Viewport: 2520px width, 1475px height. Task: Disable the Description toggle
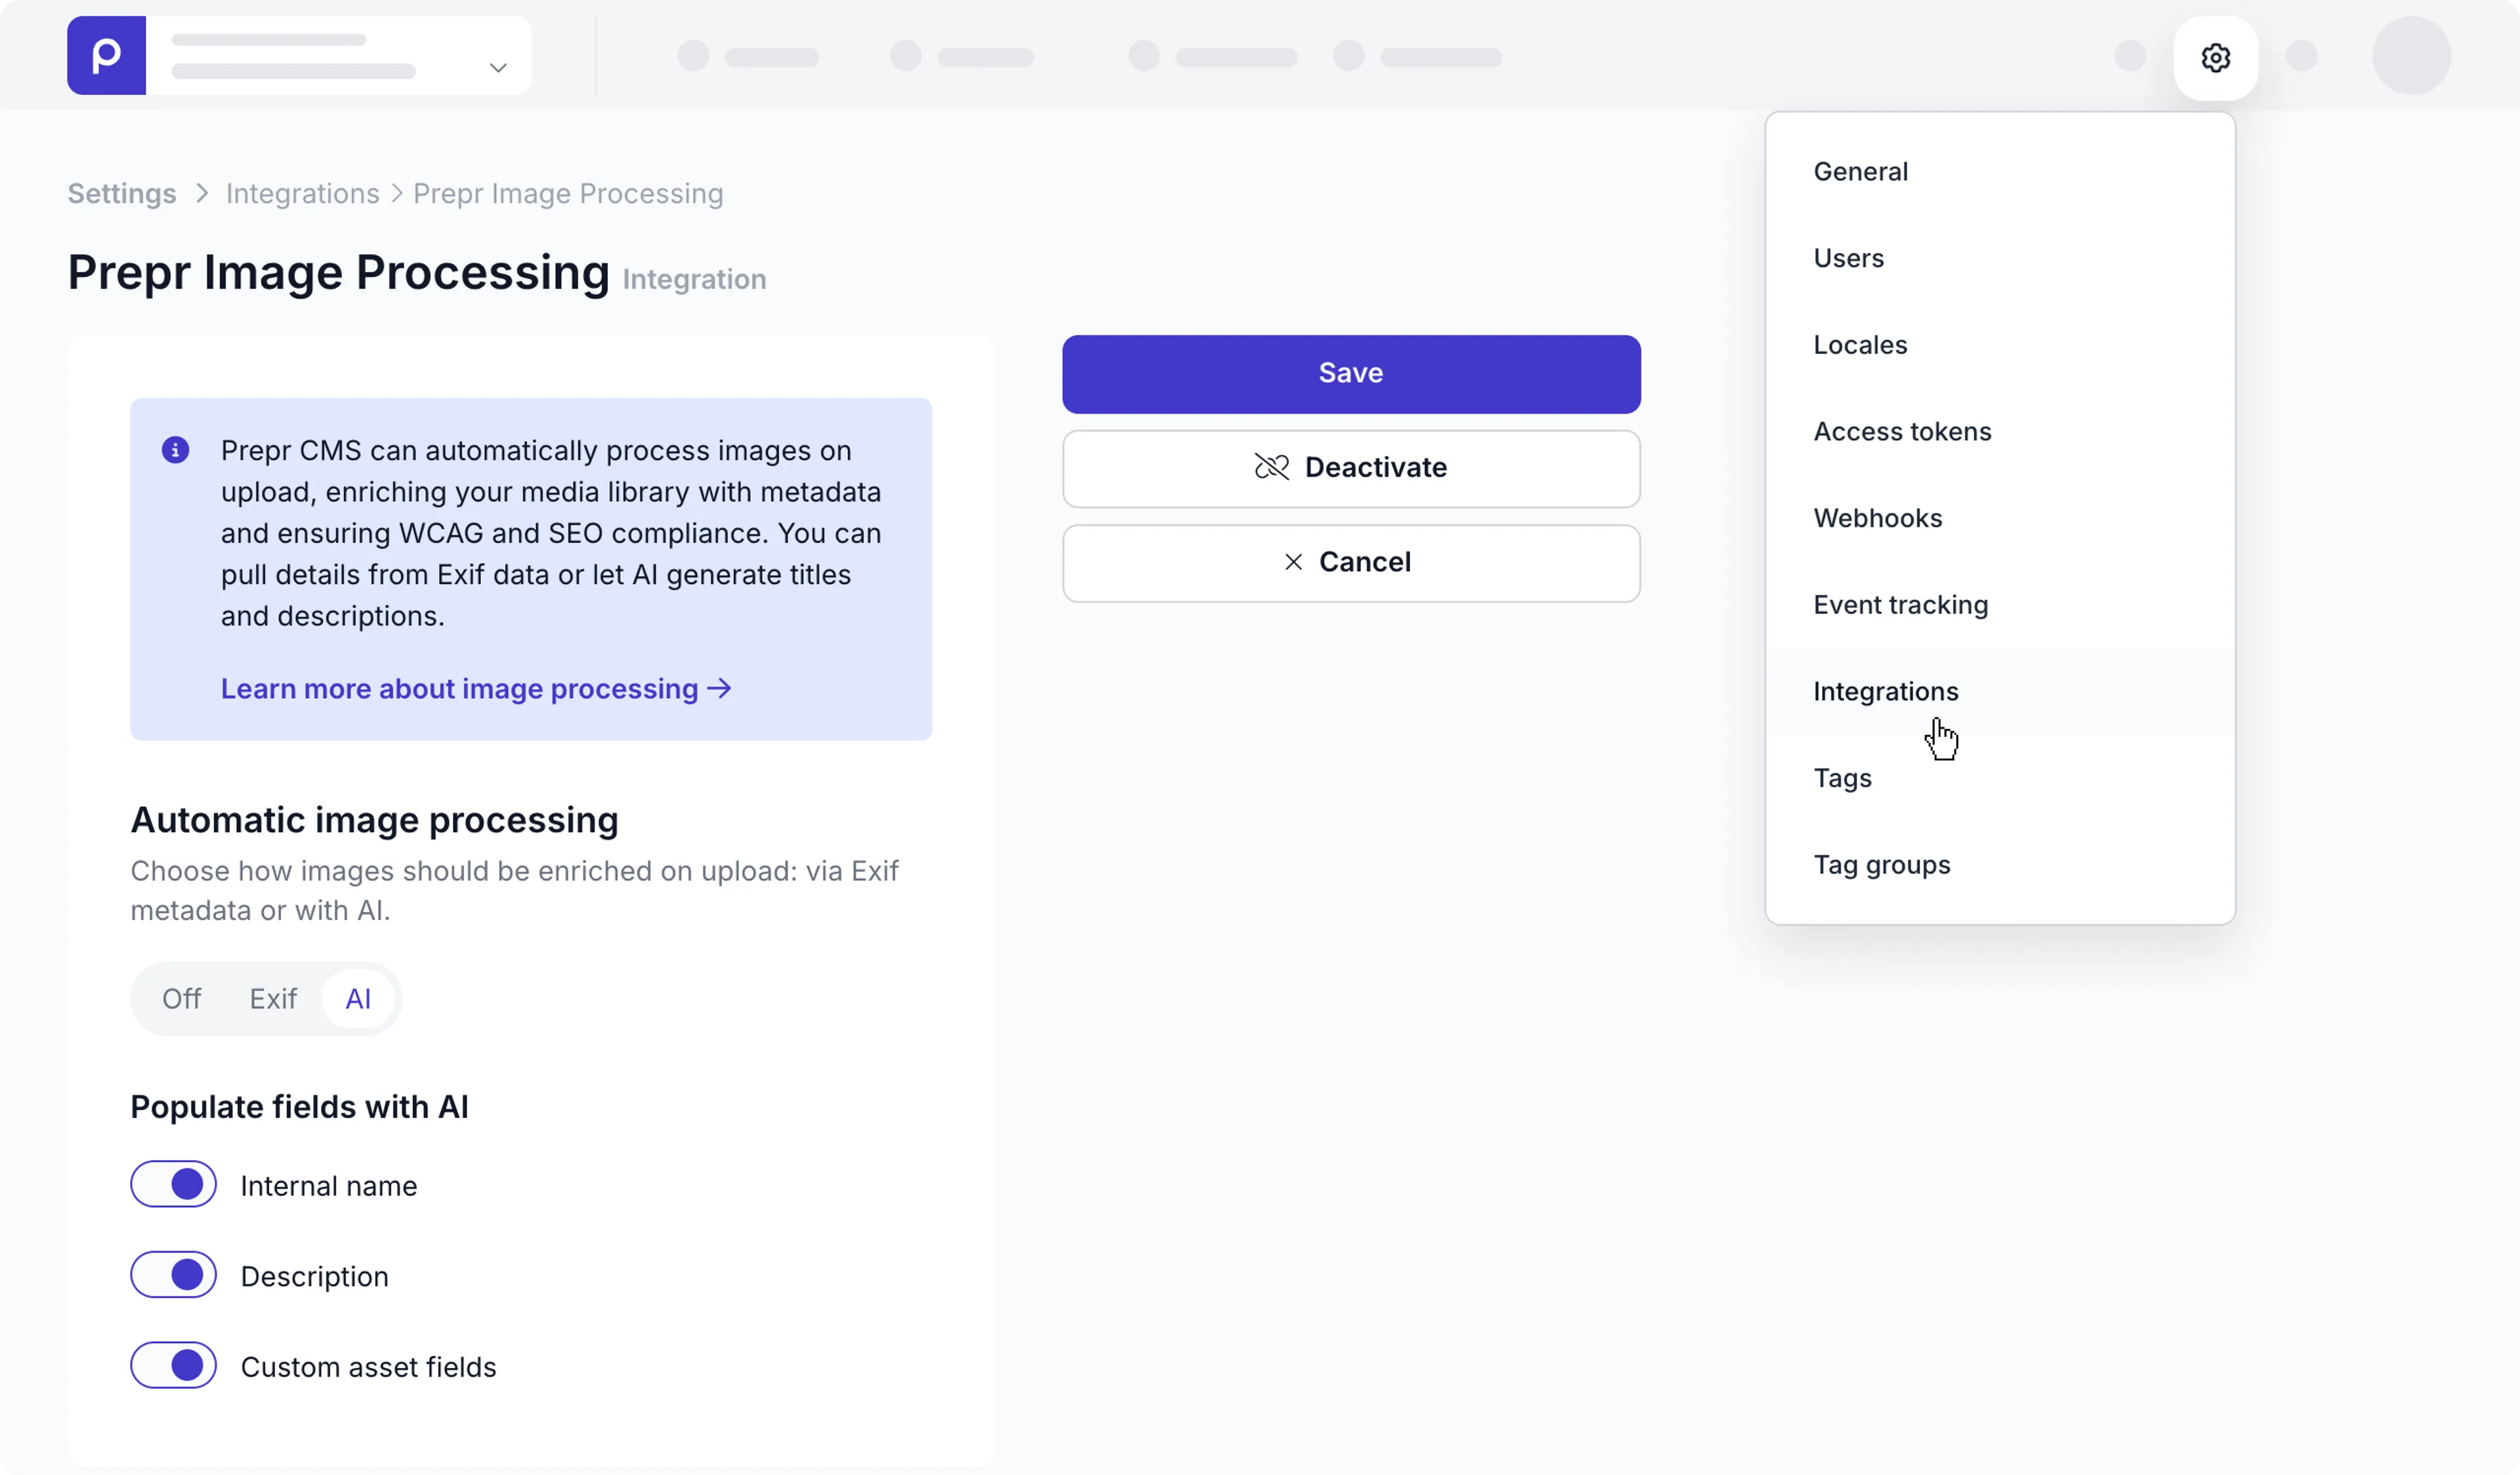(173, 1275)
